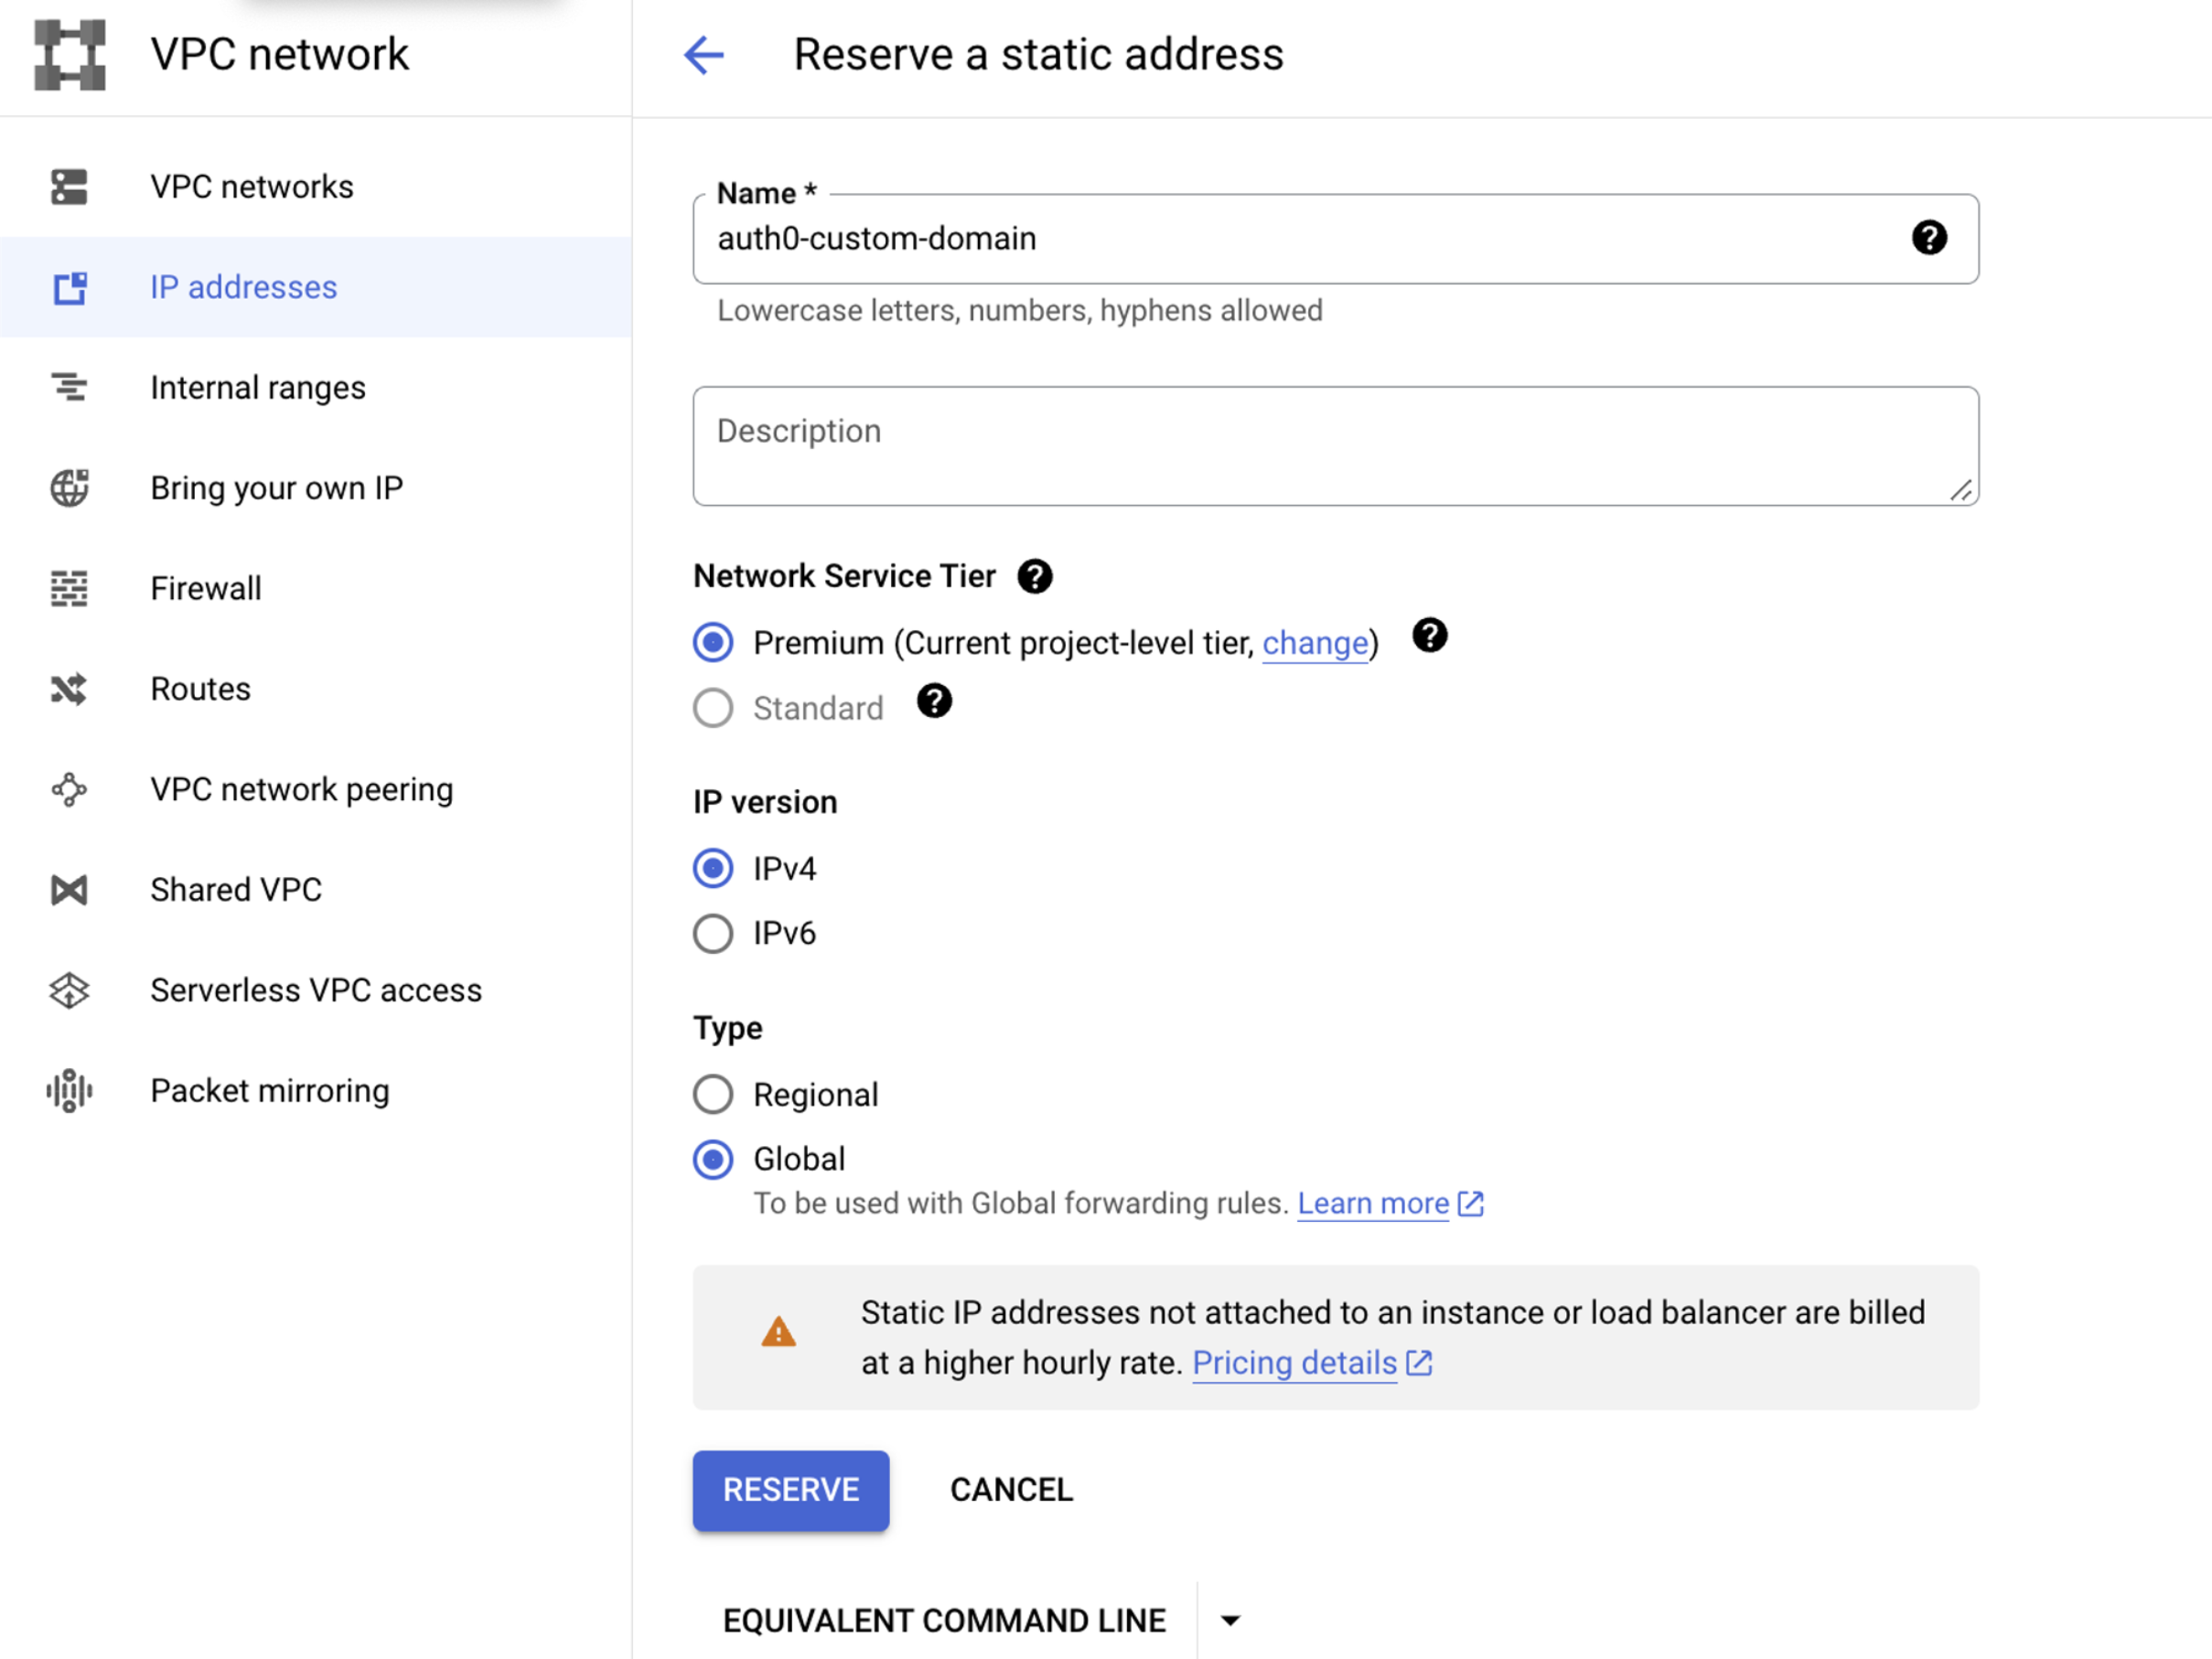
Task: Click the Packet mirroring sidebar icon
Action: (x=69, y=1090)
